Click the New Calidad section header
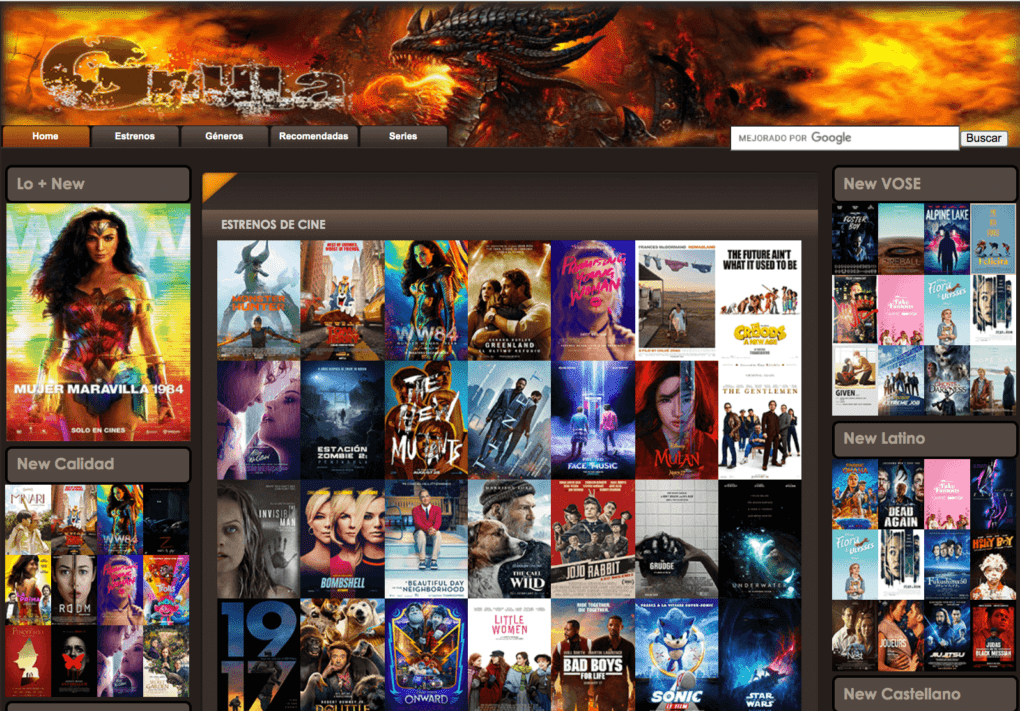1020x711 pixels. click(x=98, y=464)
